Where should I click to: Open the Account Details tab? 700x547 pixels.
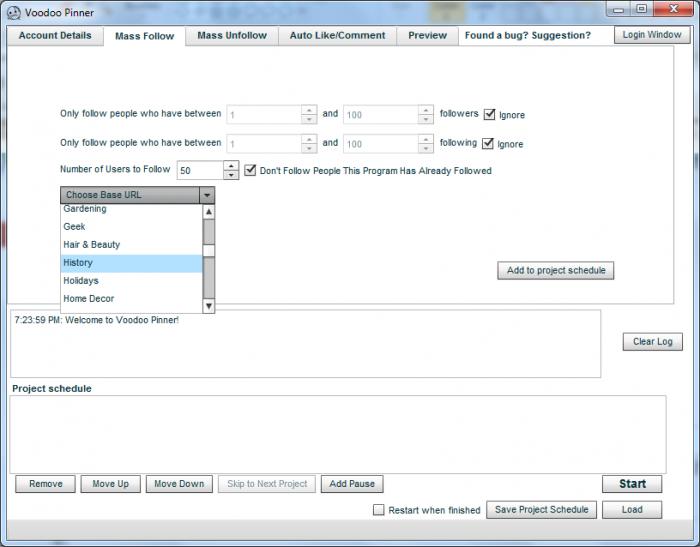55,36
